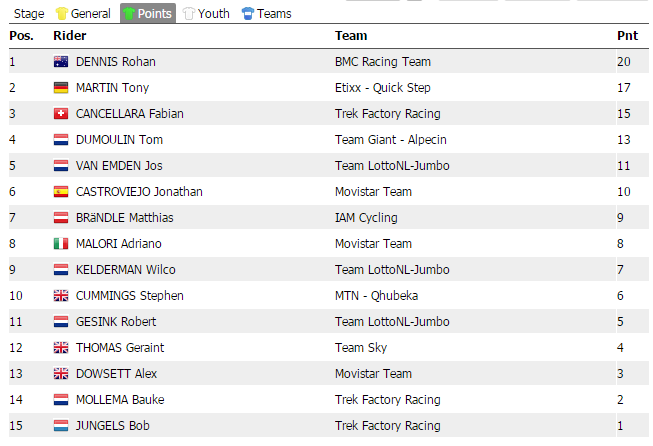Click the Australian flag beside Dennis Rohan

pos(60,62)
